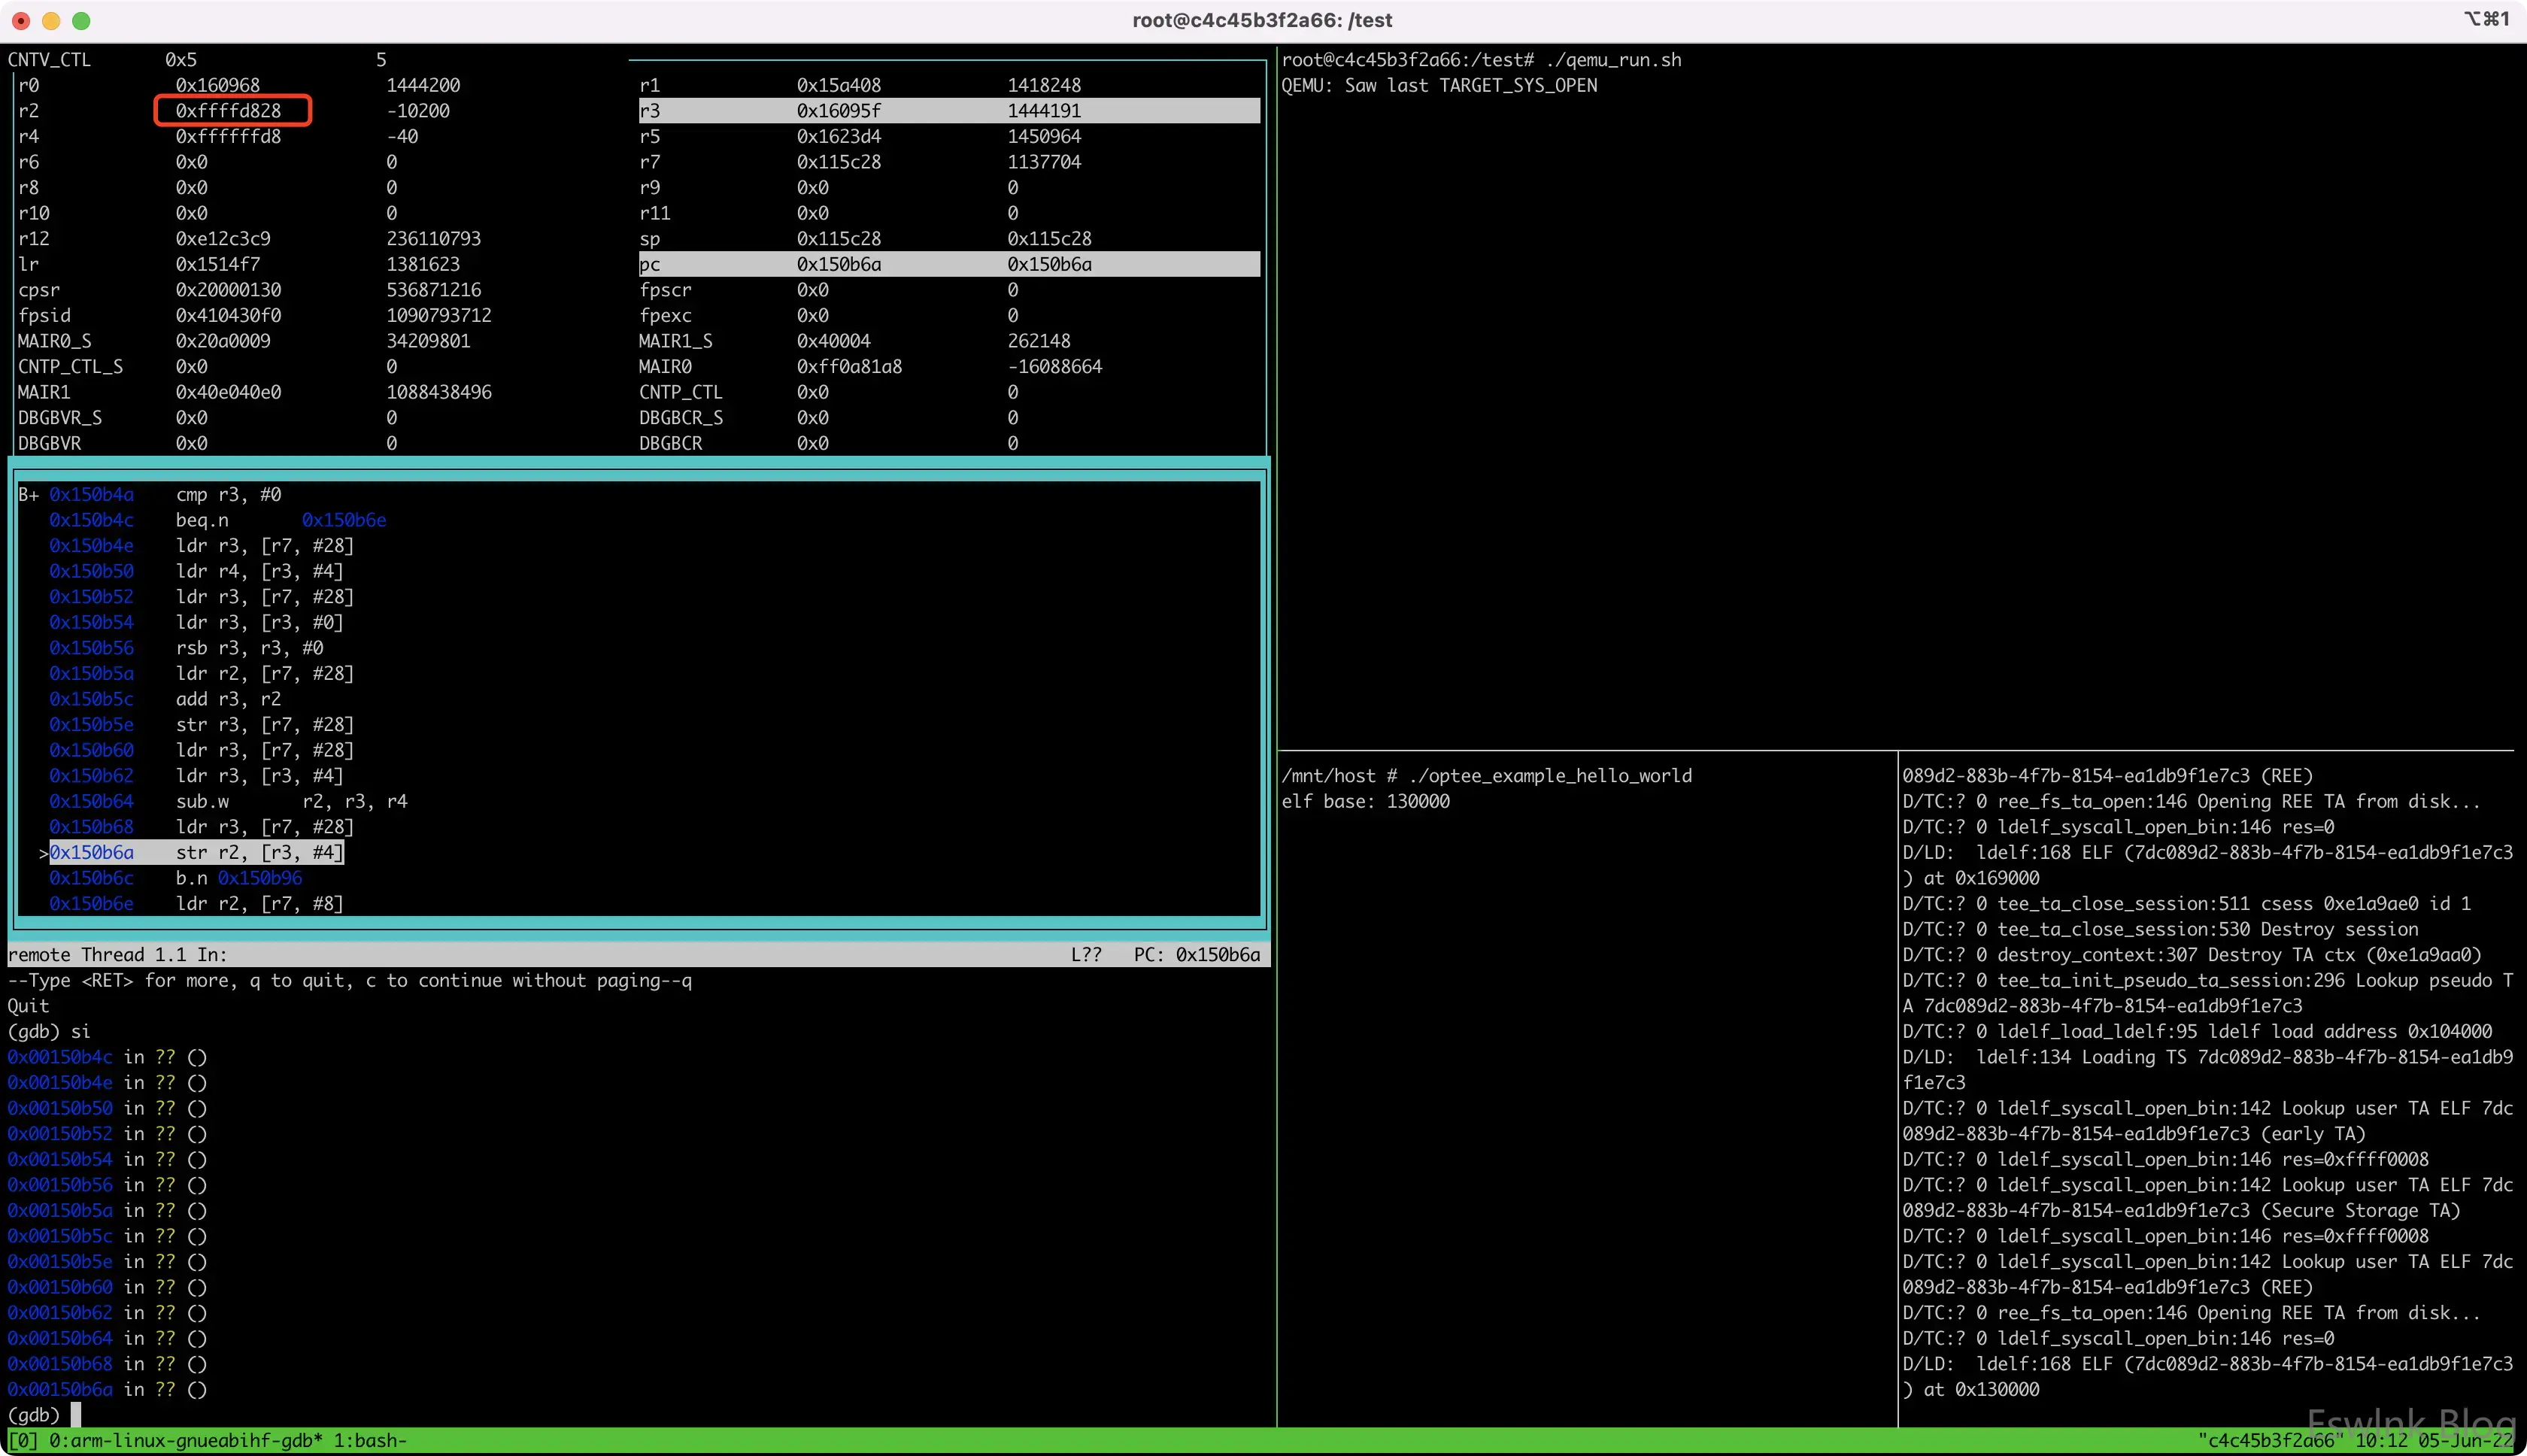Click the optee_example_hello_world command line
Image resolution: width=2527 pixels, height=1456 pixels.
pyautogui.click(x=1550, y=776)
